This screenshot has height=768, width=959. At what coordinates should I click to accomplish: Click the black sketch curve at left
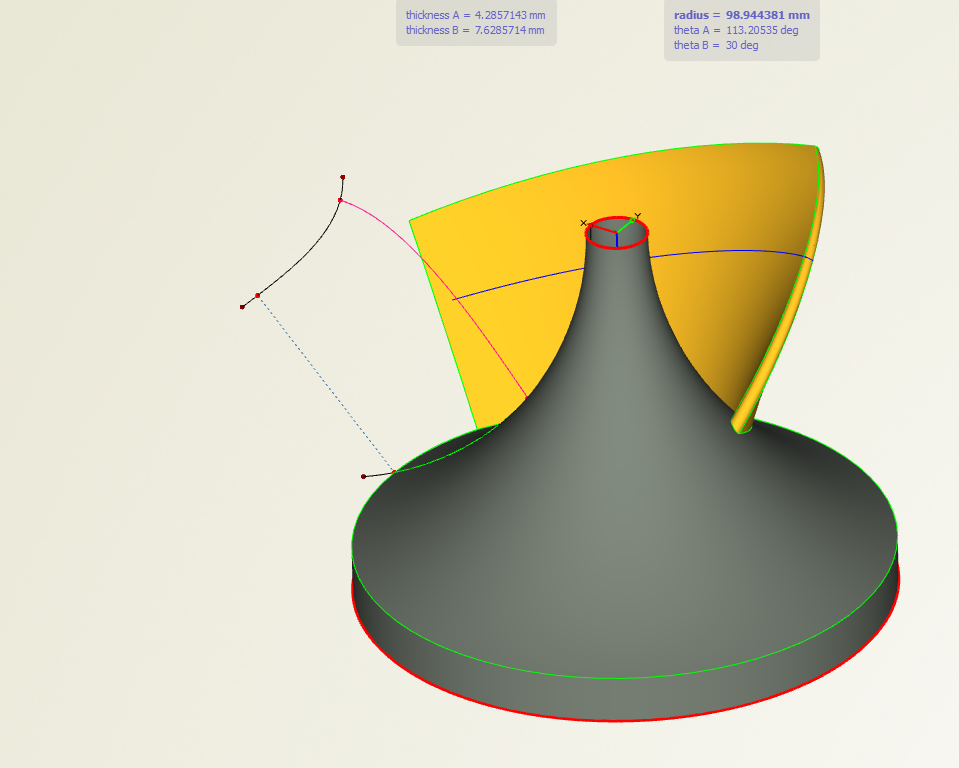(306, 252)
